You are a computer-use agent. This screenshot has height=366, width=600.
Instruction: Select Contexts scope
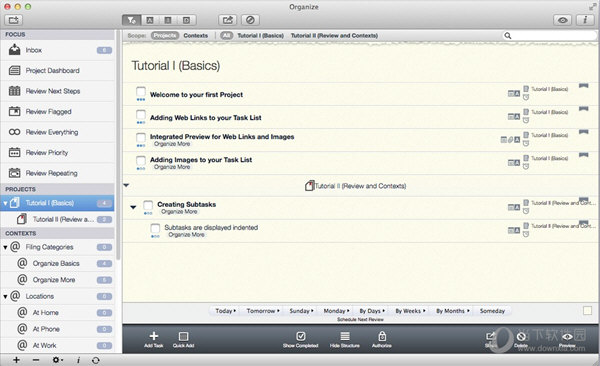196,36
